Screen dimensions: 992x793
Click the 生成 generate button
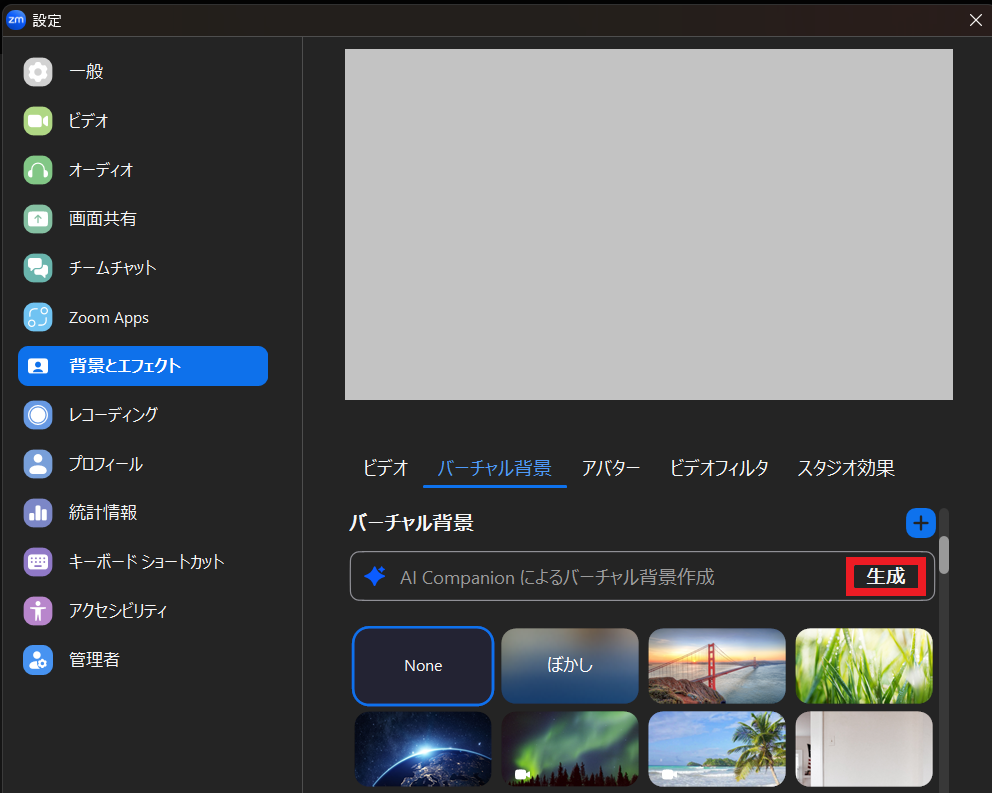(x=885, y=577)
